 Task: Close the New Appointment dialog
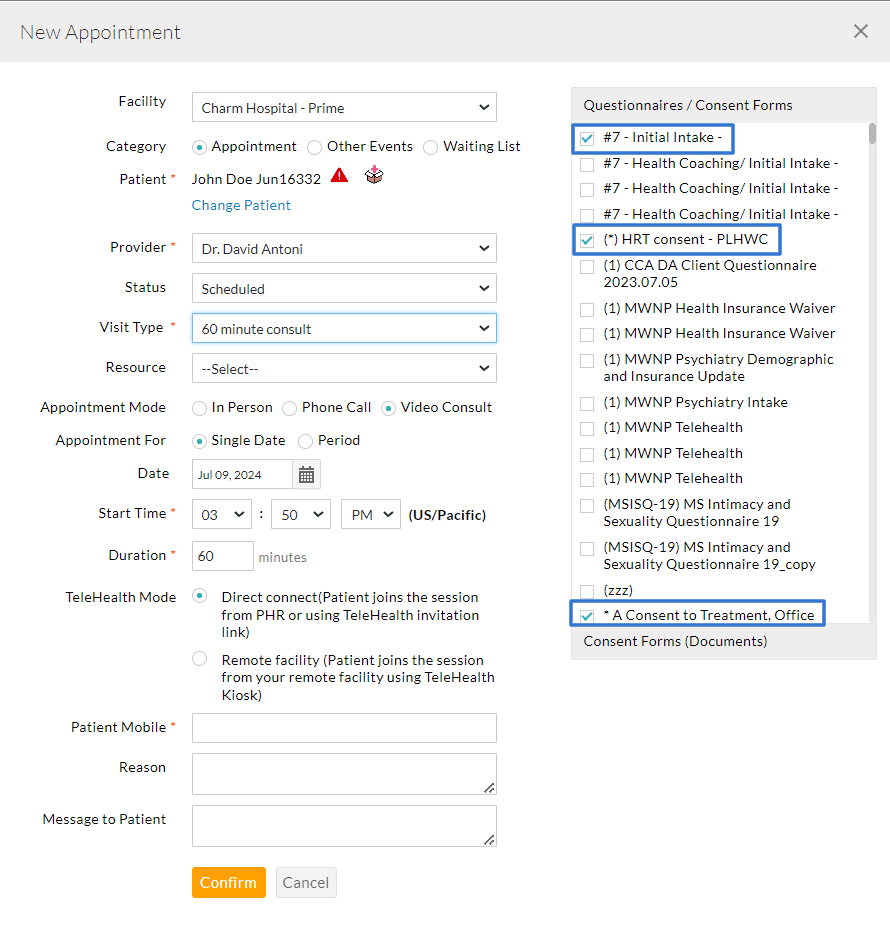pos(860,31)
